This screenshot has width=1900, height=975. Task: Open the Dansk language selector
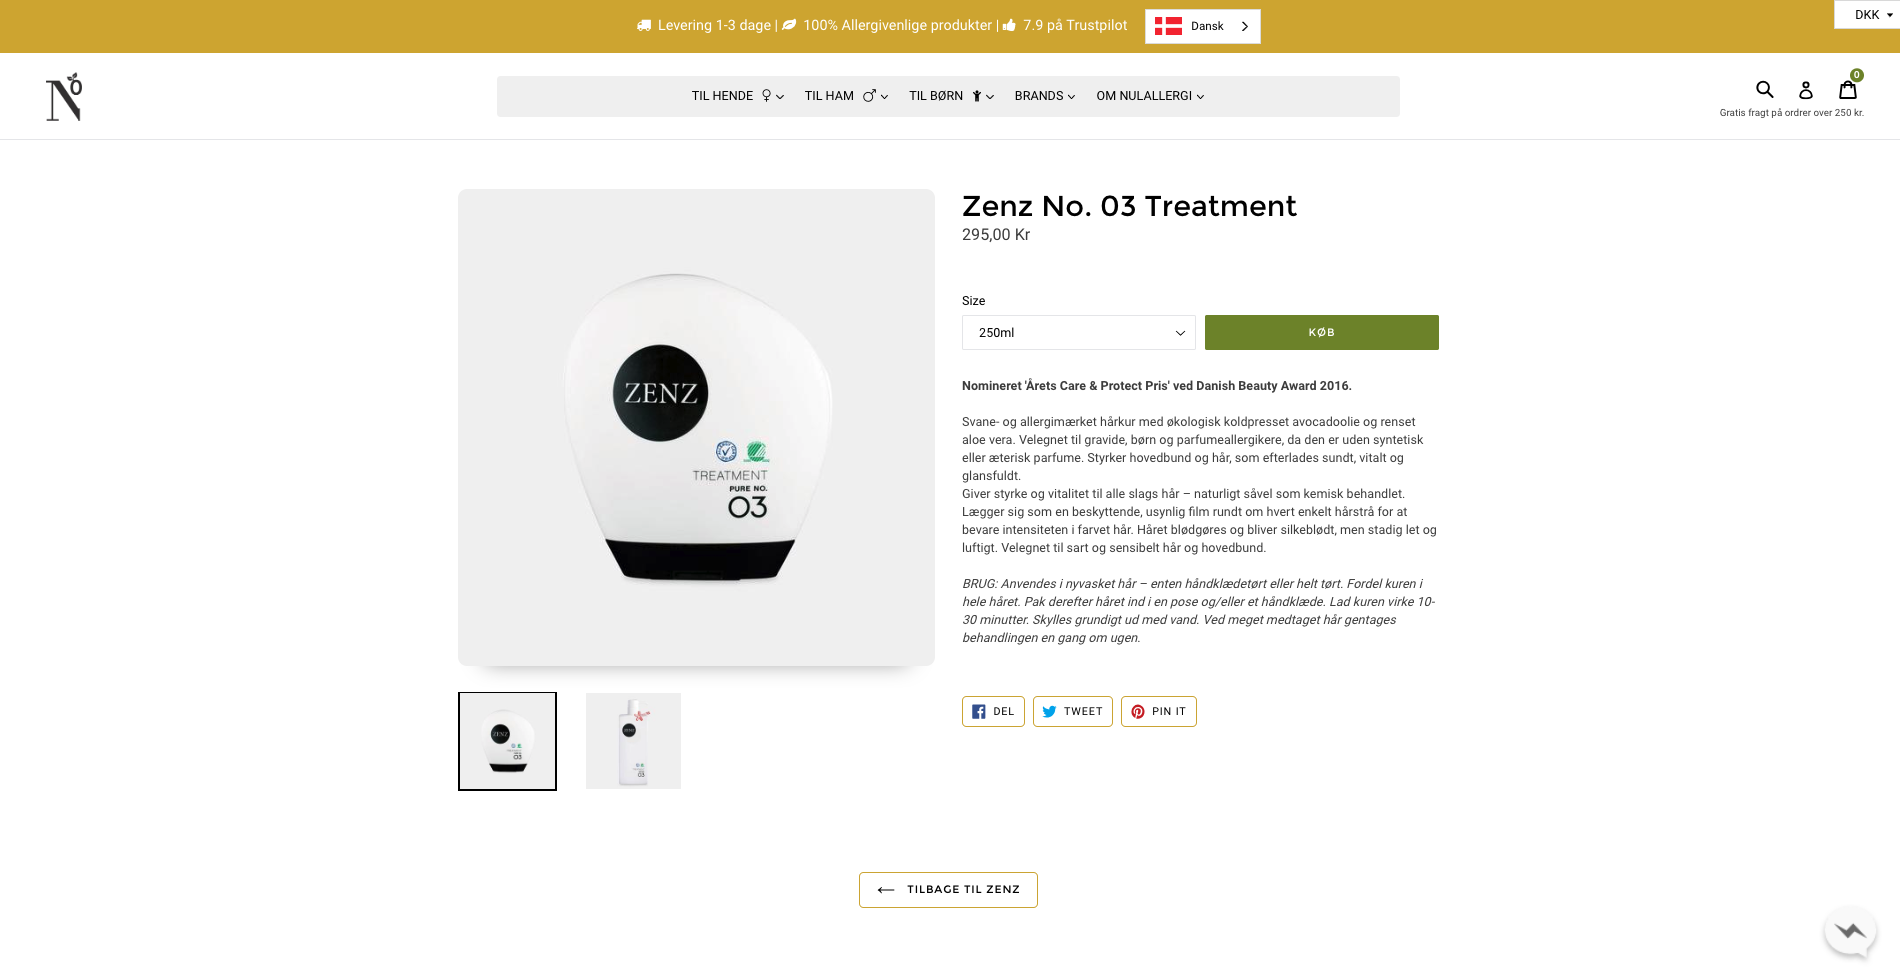(x=1202, y=27)
